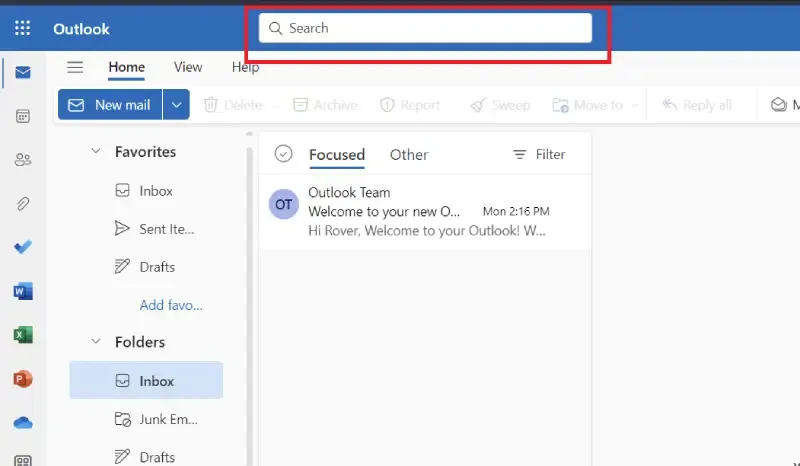Open the OneDrive cloud icon
The height and width of the screenshot is (466, 800).
[x=23, y=423]
